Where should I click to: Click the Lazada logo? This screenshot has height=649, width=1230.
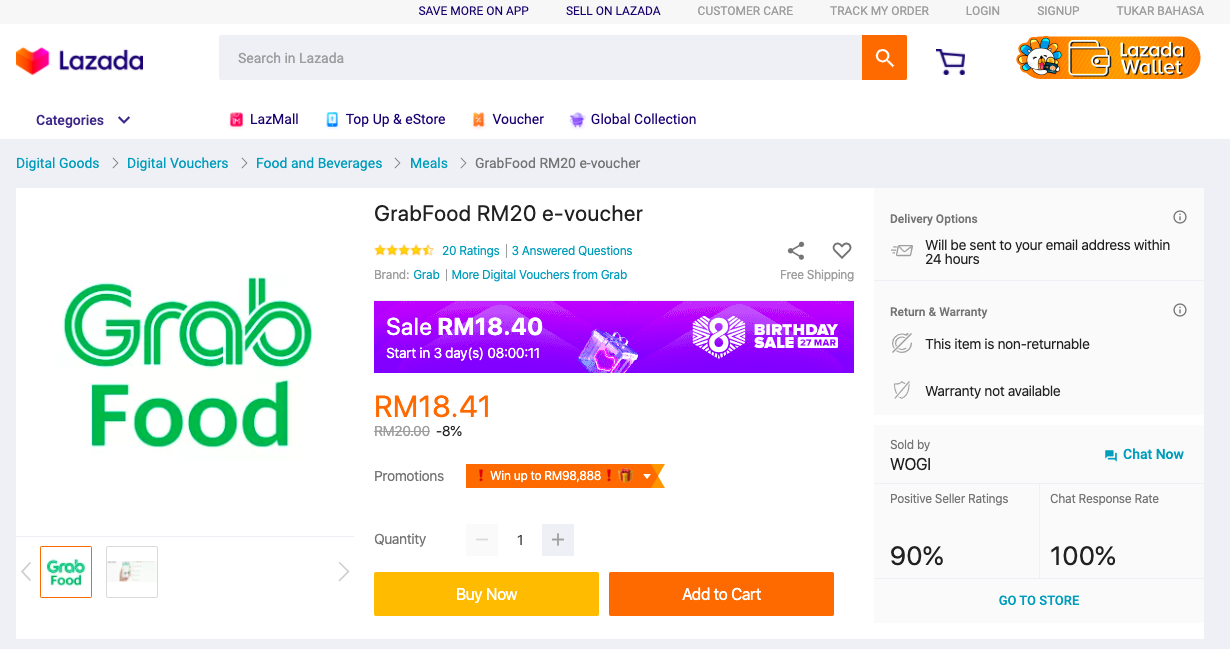point(80,61)
